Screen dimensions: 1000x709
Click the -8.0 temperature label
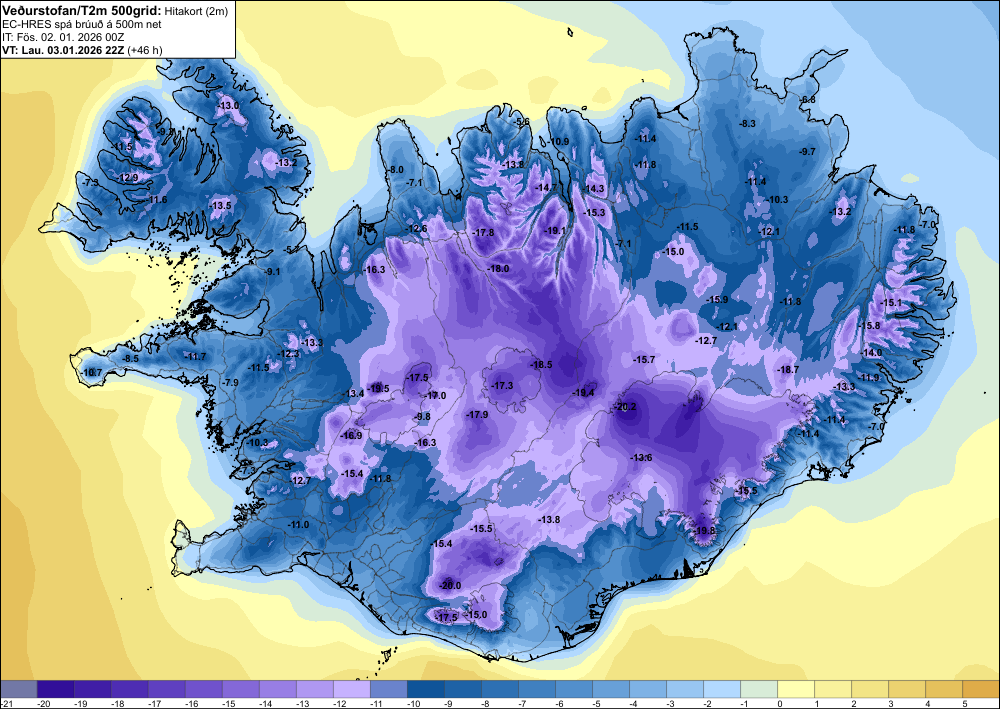pyautogui.click(x=395, y=169)
